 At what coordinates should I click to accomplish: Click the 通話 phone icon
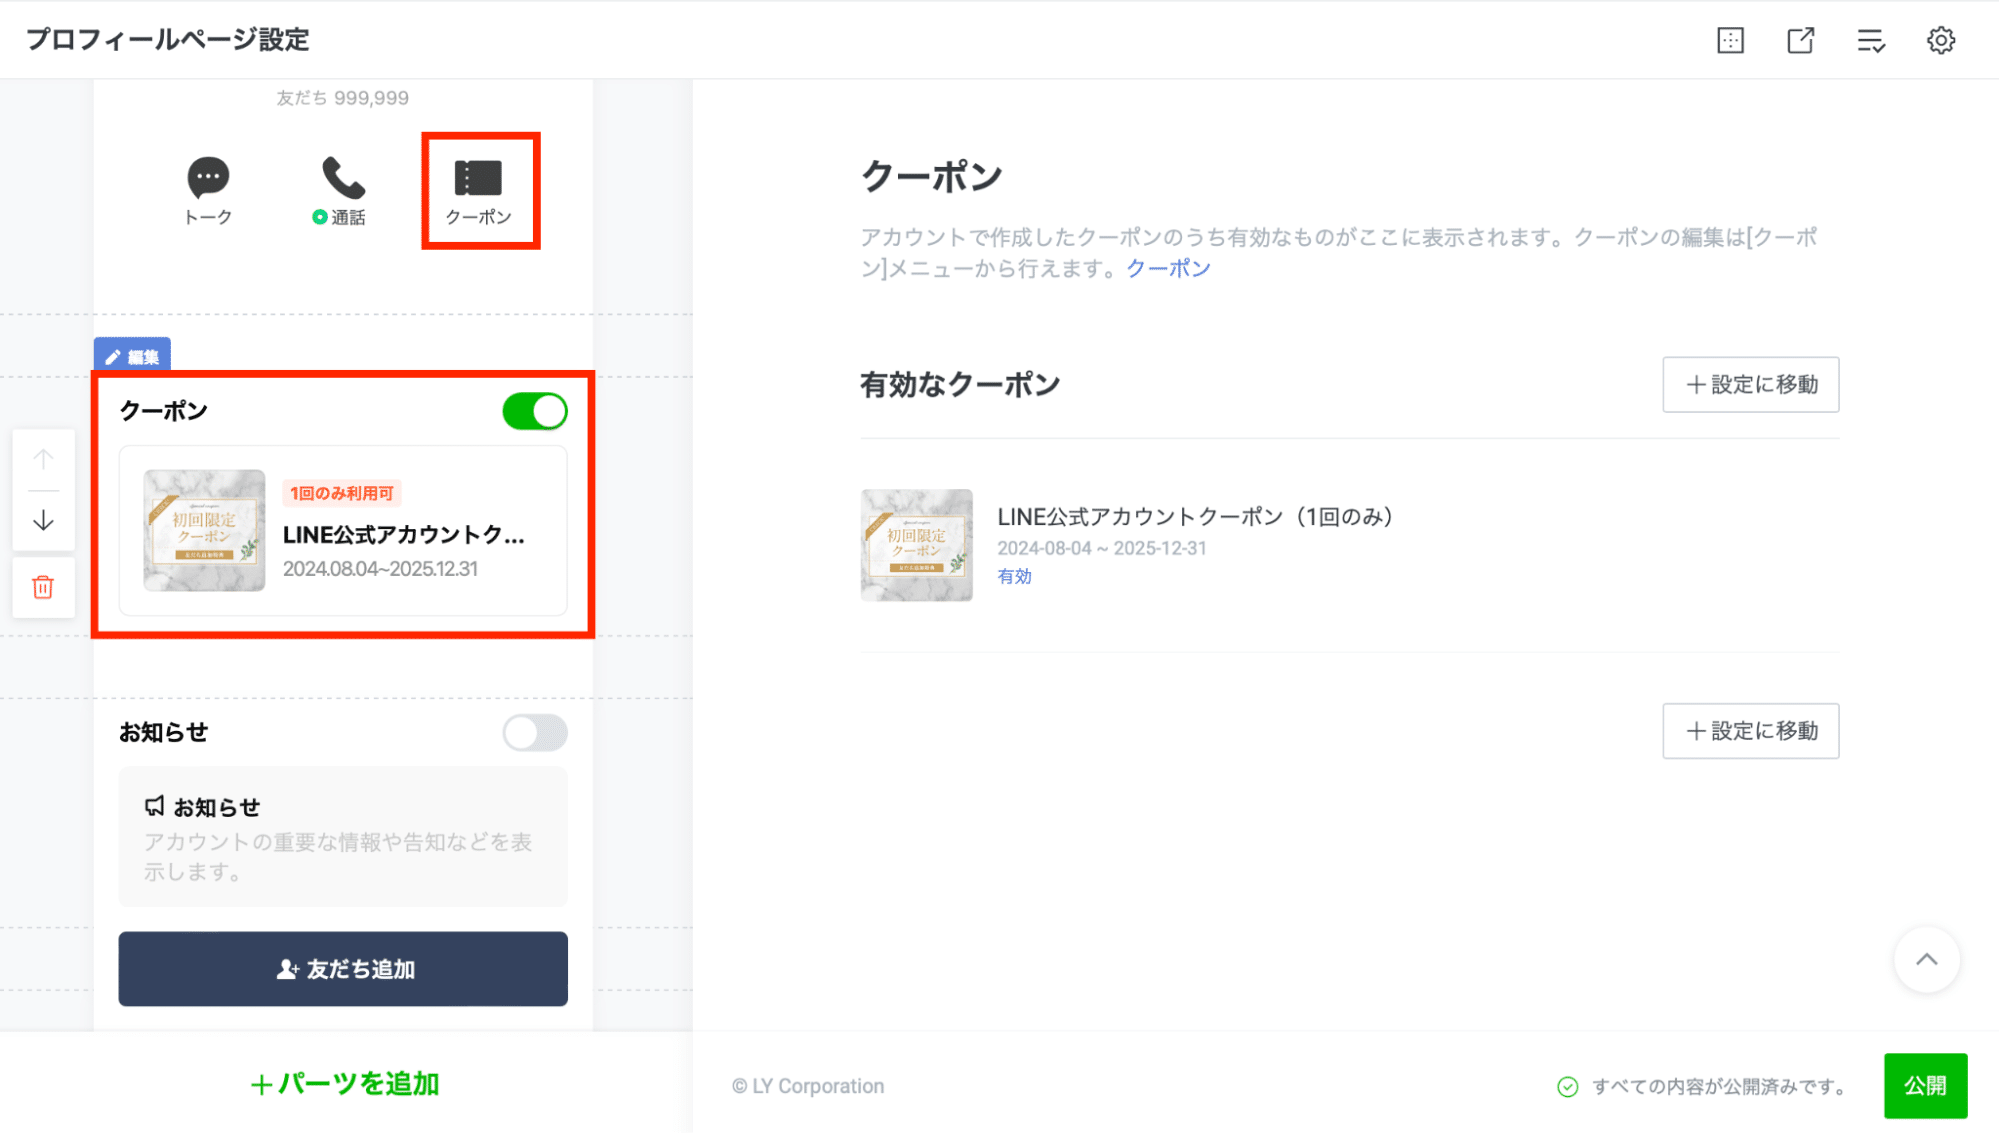pos(343,178)
